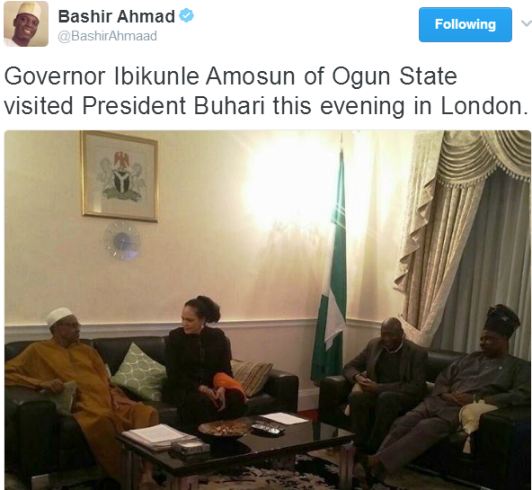
Task: Toggle the Following button
Action: 465,24
